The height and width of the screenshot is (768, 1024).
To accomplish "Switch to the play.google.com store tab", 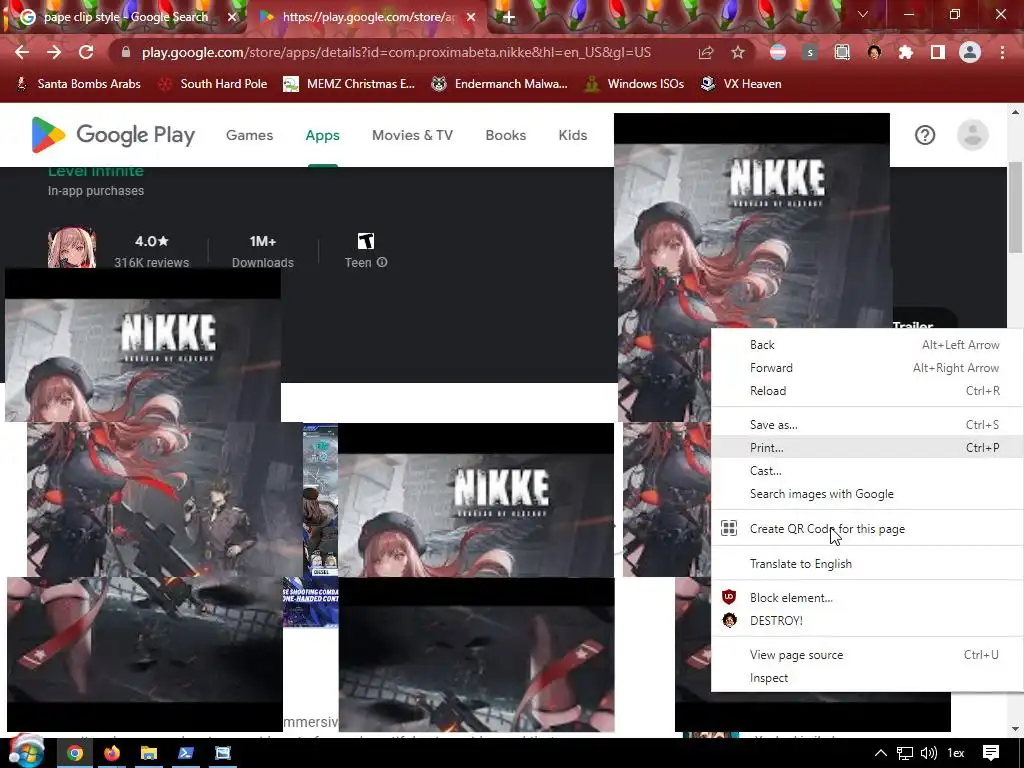I will pos(368,17).
